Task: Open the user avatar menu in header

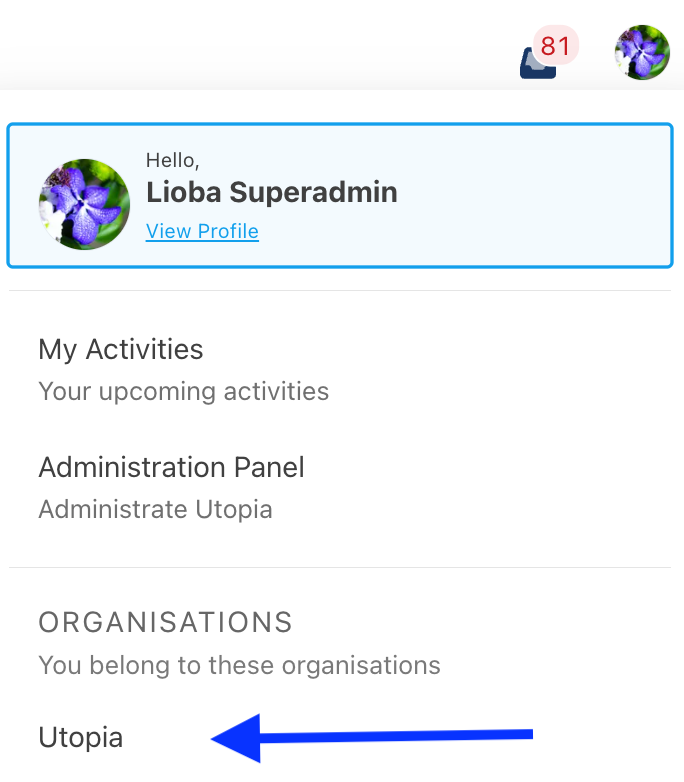Action: pos(641,52)
